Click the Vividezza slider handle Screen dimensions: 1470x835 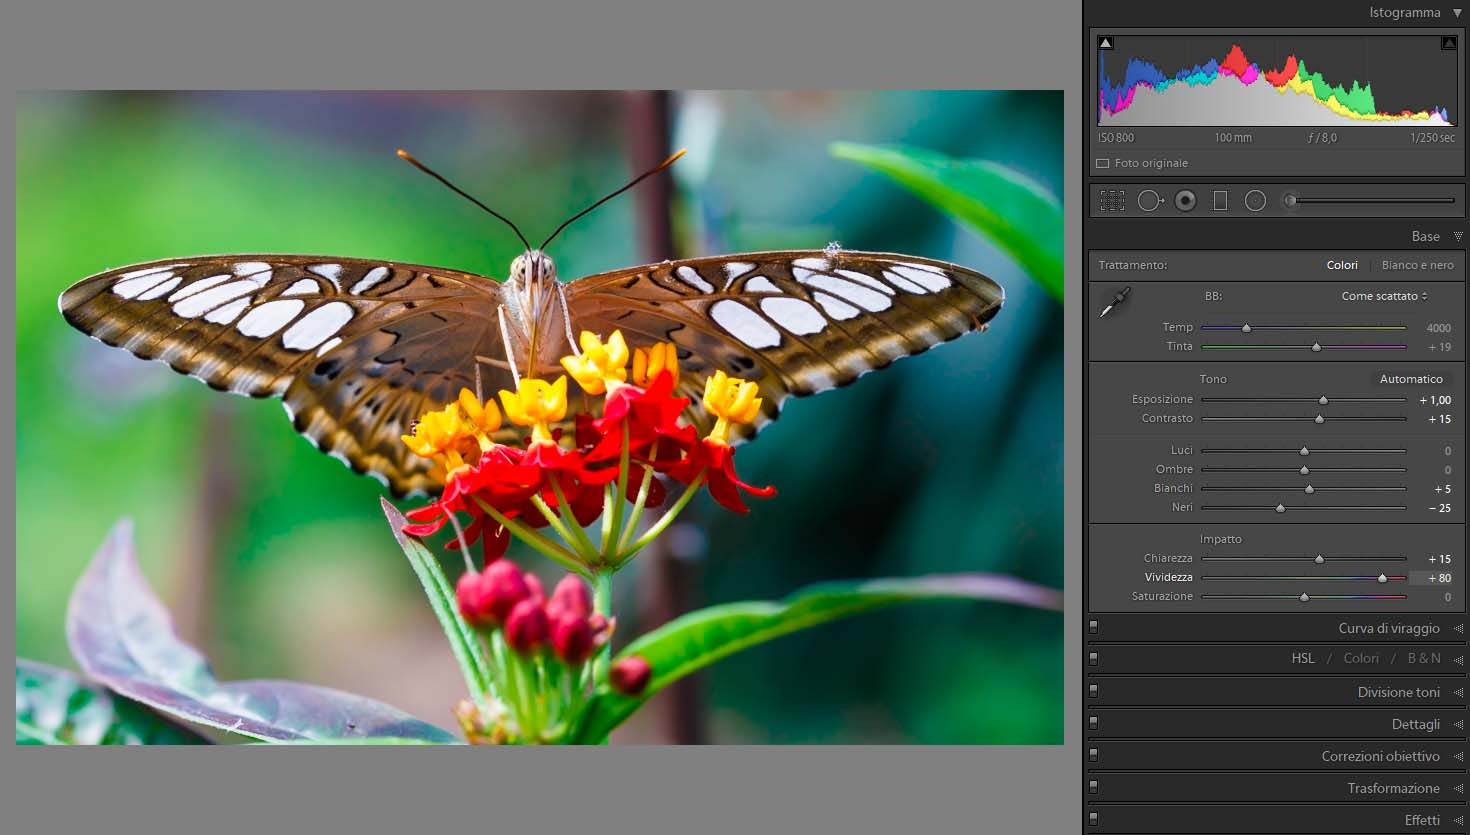pyautogui.click(x=1383, y=578)
